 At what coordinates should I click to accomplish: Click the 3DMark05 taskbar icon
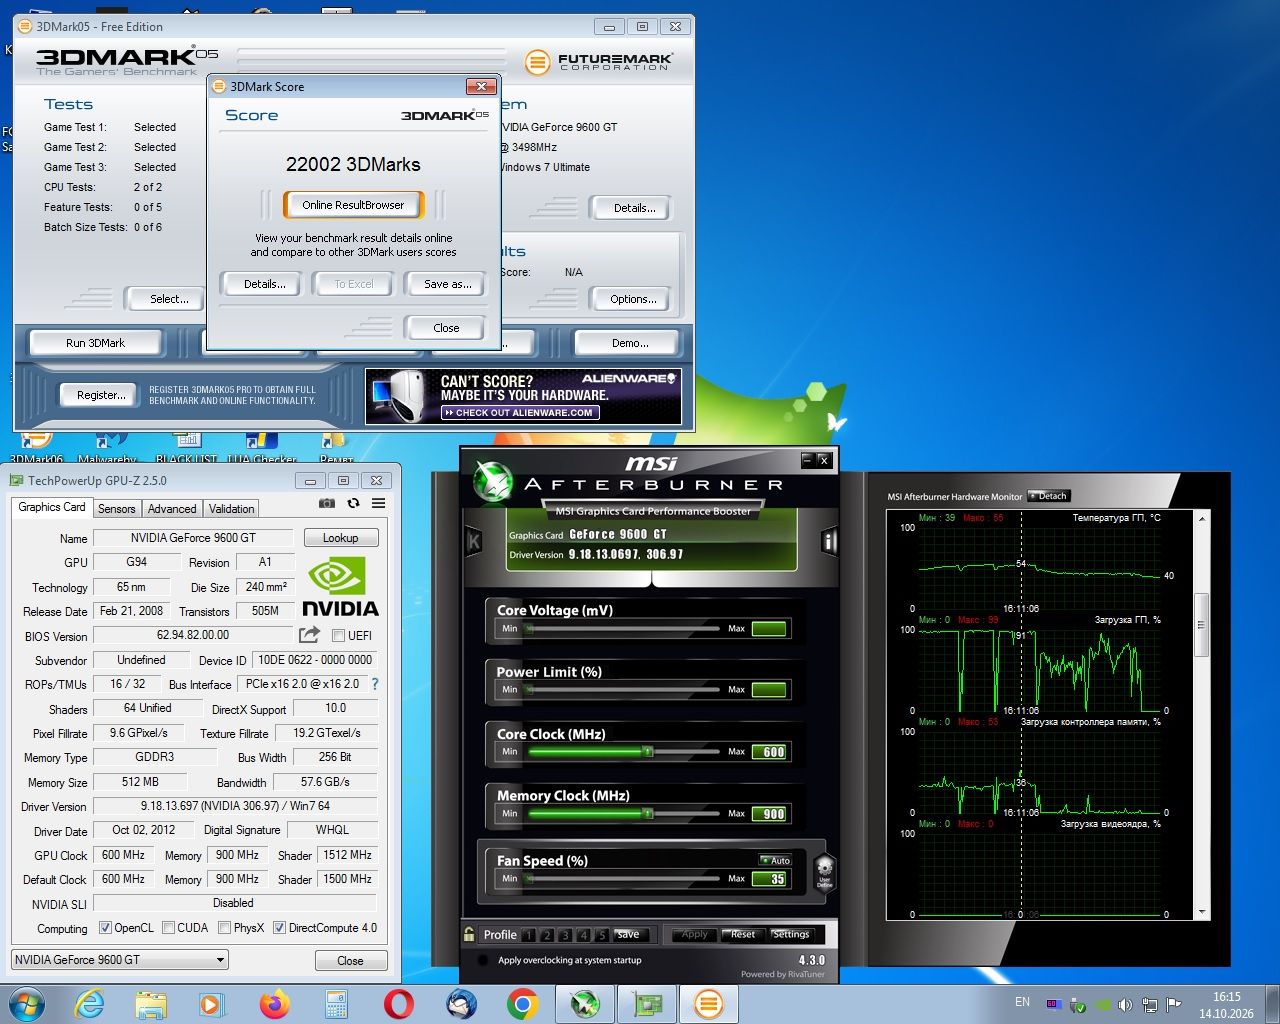708,1004
